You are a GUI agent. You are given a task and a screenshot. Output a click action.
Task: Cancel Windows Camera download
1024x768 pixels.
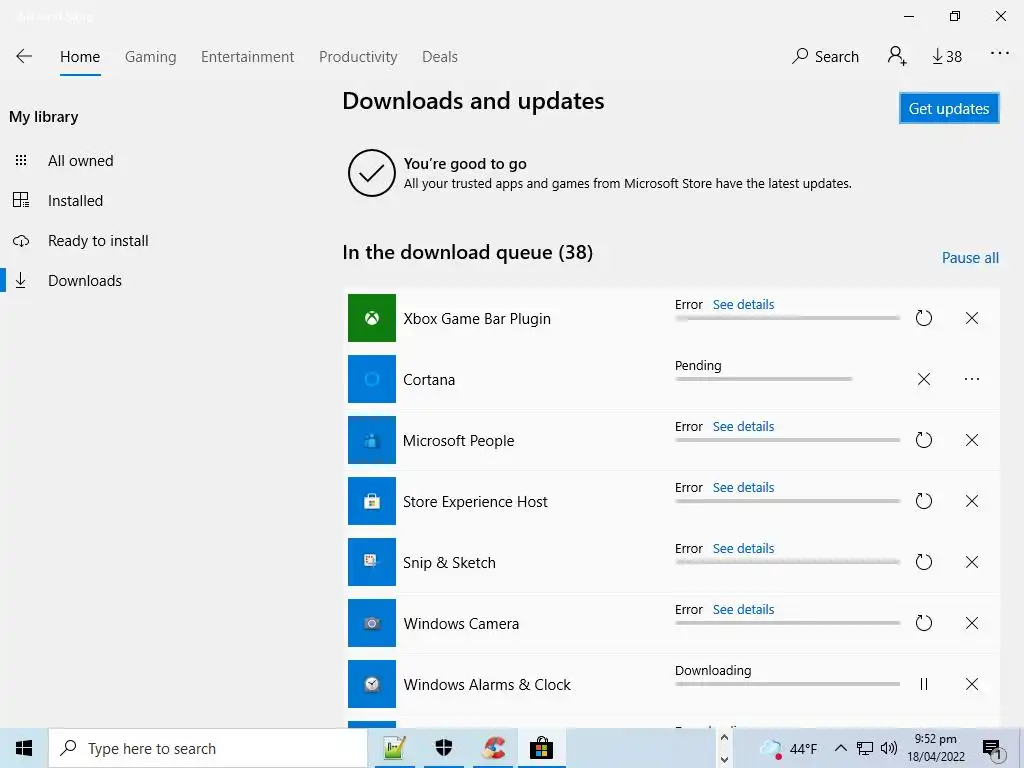[x=972, y=623]
